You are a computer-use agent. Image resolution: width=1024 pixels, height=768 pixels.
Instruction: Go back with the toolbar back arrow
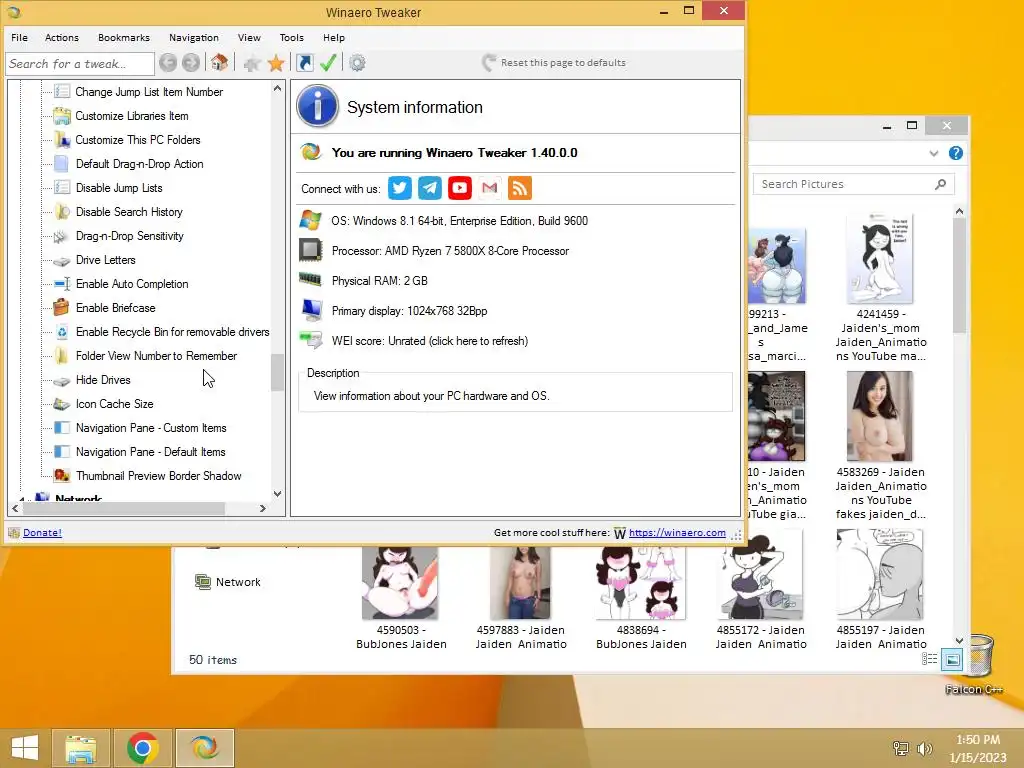pos(168,63)
